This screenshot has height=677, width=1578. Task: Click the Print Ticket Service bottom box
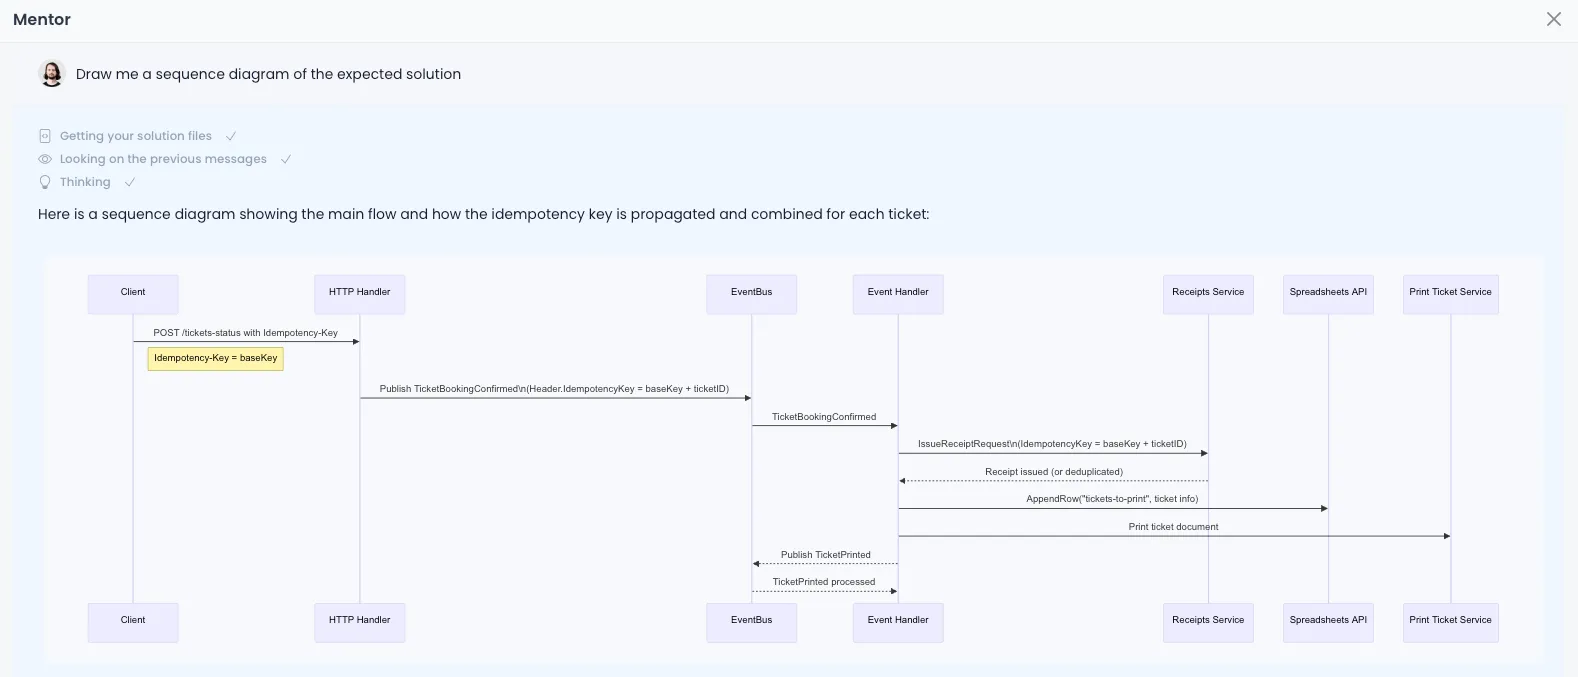click(x=1450, y=621)
